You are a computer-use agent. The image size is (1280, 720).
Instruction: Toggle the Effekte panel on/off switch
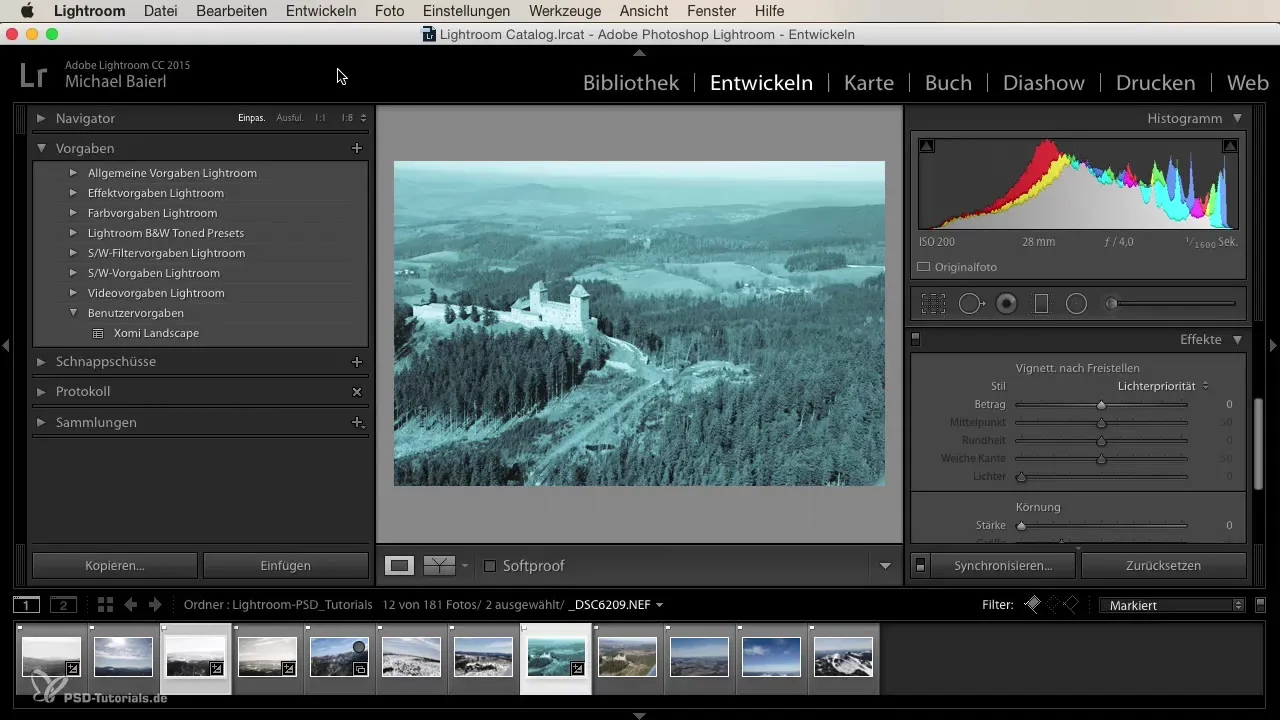coord(915,340)
